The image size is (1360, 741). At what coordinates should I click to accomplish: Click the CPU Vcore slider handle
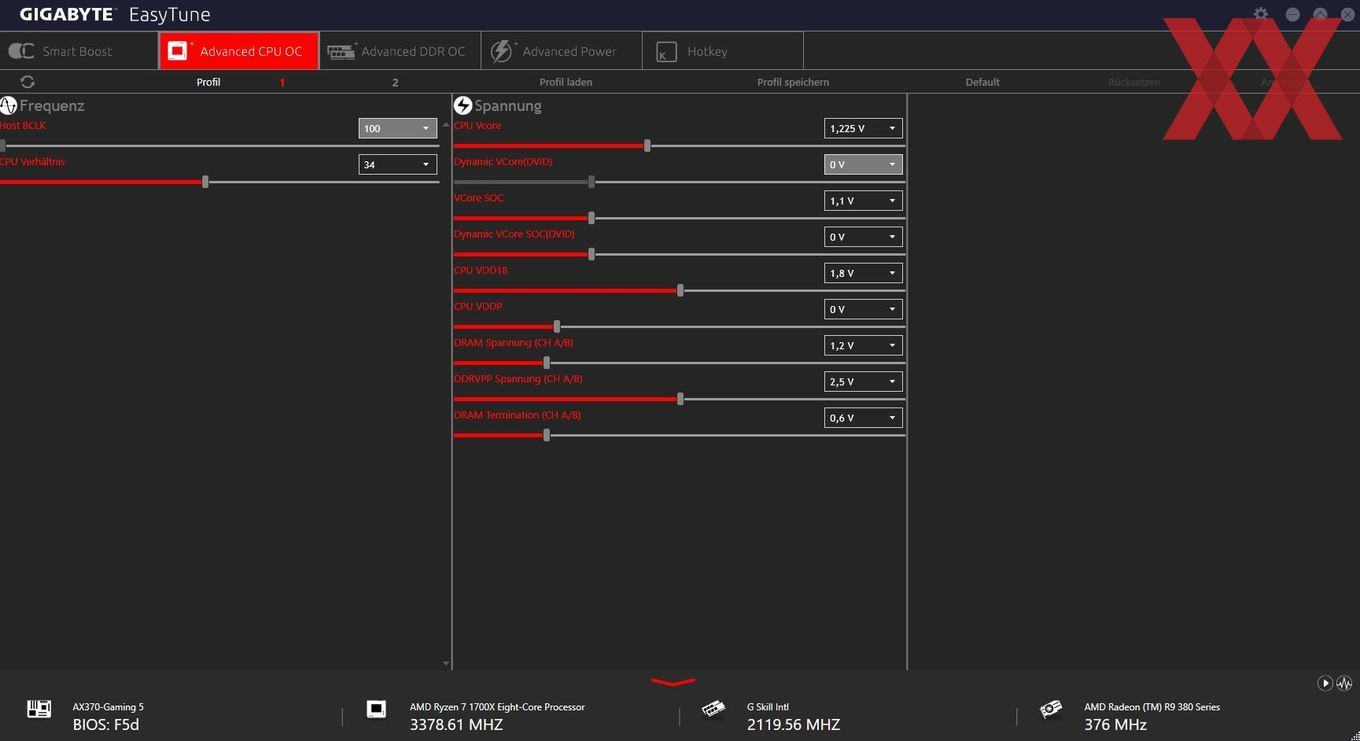pos(647,146)
